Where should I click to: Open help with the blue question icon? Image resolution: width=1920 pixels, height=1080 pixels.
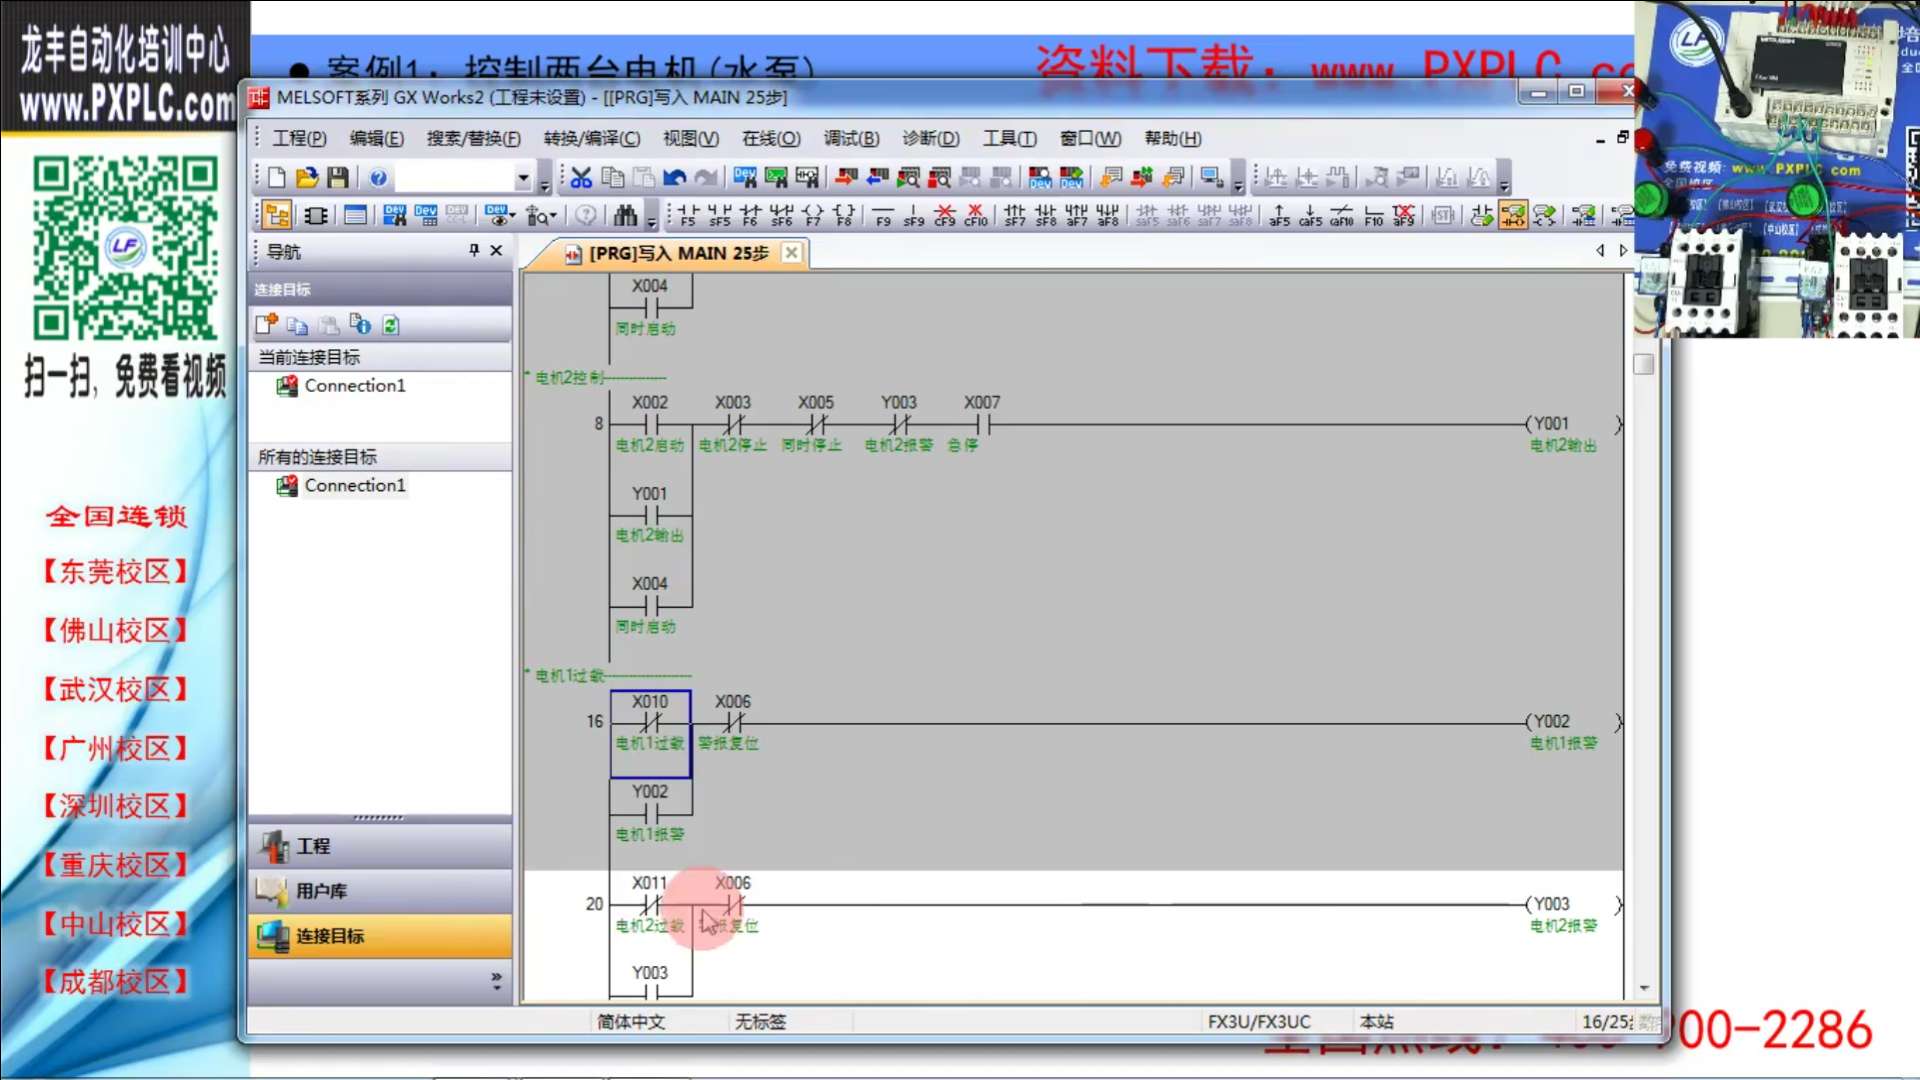[x=378, y=178]
